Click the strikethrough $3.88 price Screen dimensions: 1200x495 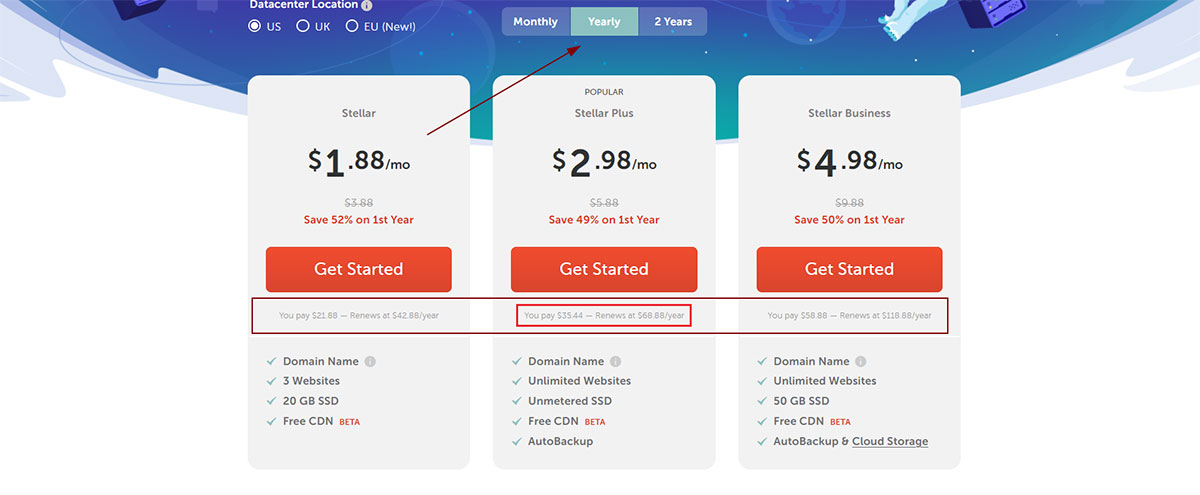[359, 203]
